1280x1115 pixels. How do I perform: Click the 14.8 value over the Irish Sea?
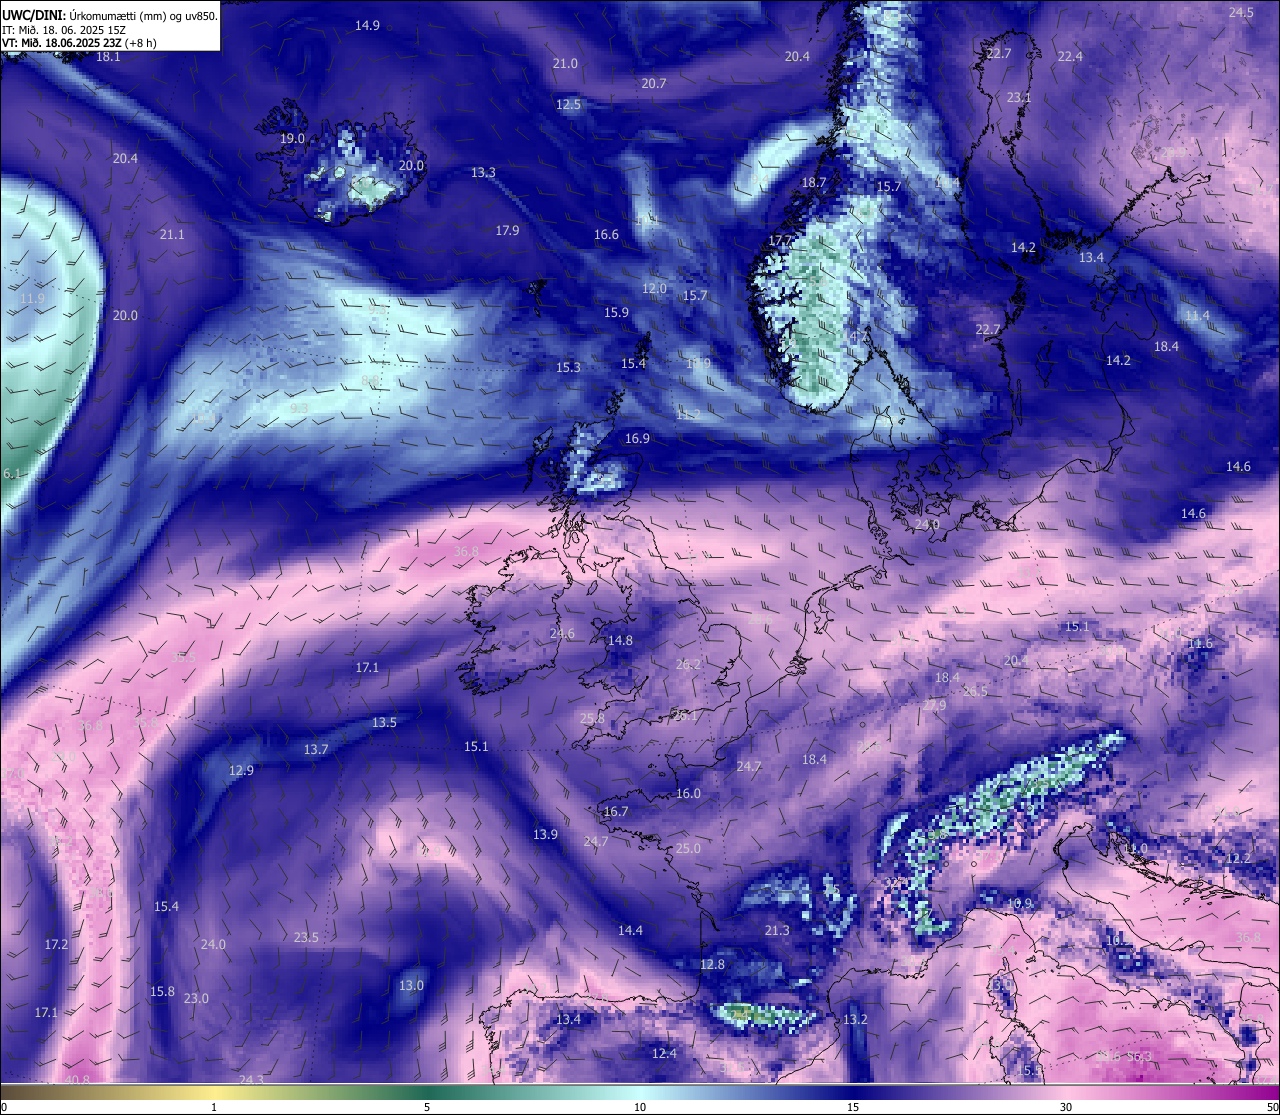click(620, 641)
